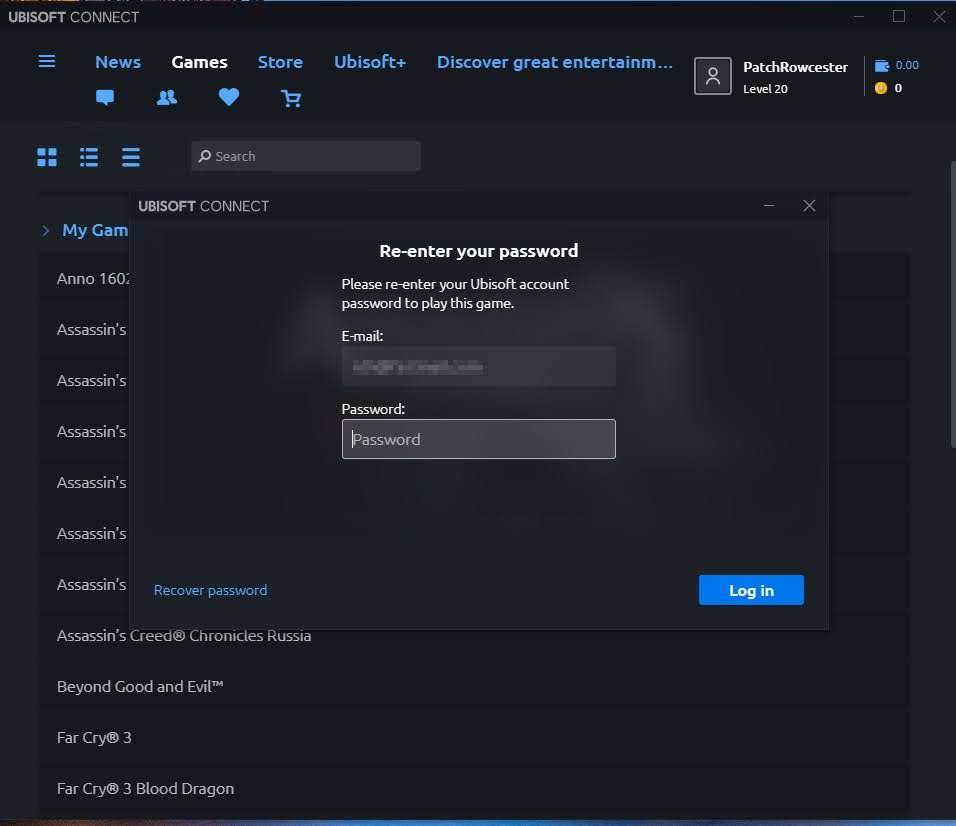Click the blurred E-mail field
The image size is (956, 826).
tap(479, 366)
